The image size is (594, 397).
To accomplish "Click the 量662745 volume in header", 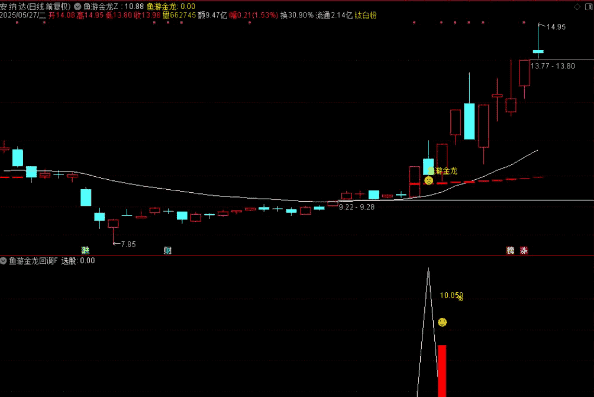I will click(x=179, y=15).
